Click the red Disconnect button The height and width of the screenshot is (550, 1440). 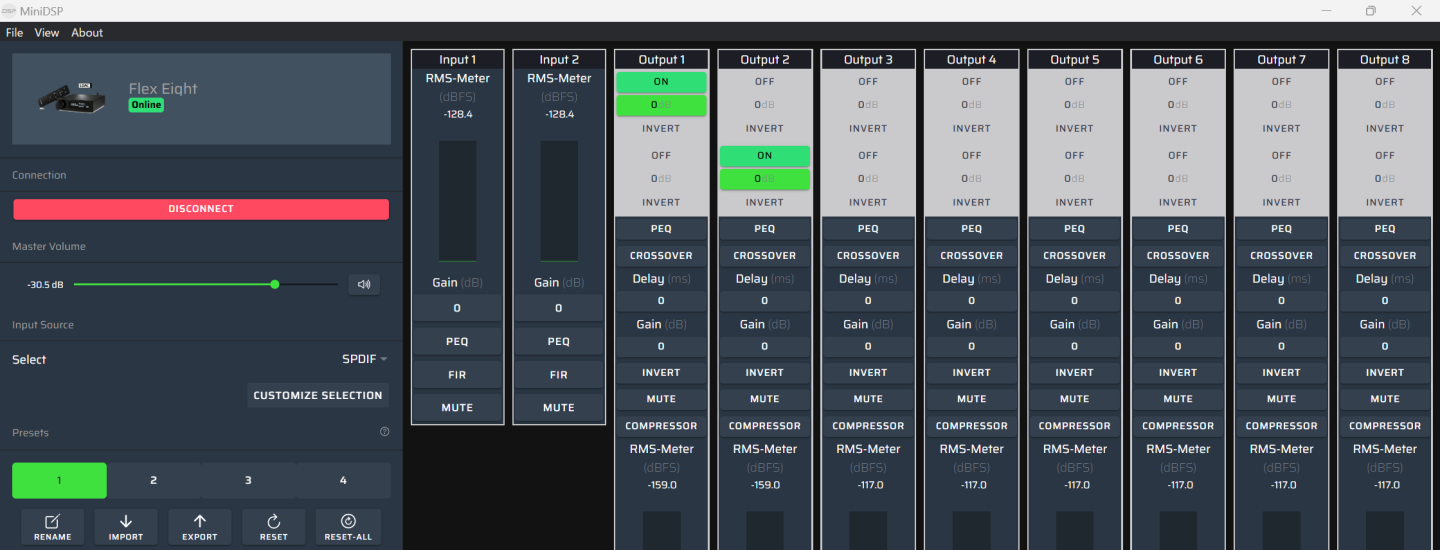(x=201, y=209)
